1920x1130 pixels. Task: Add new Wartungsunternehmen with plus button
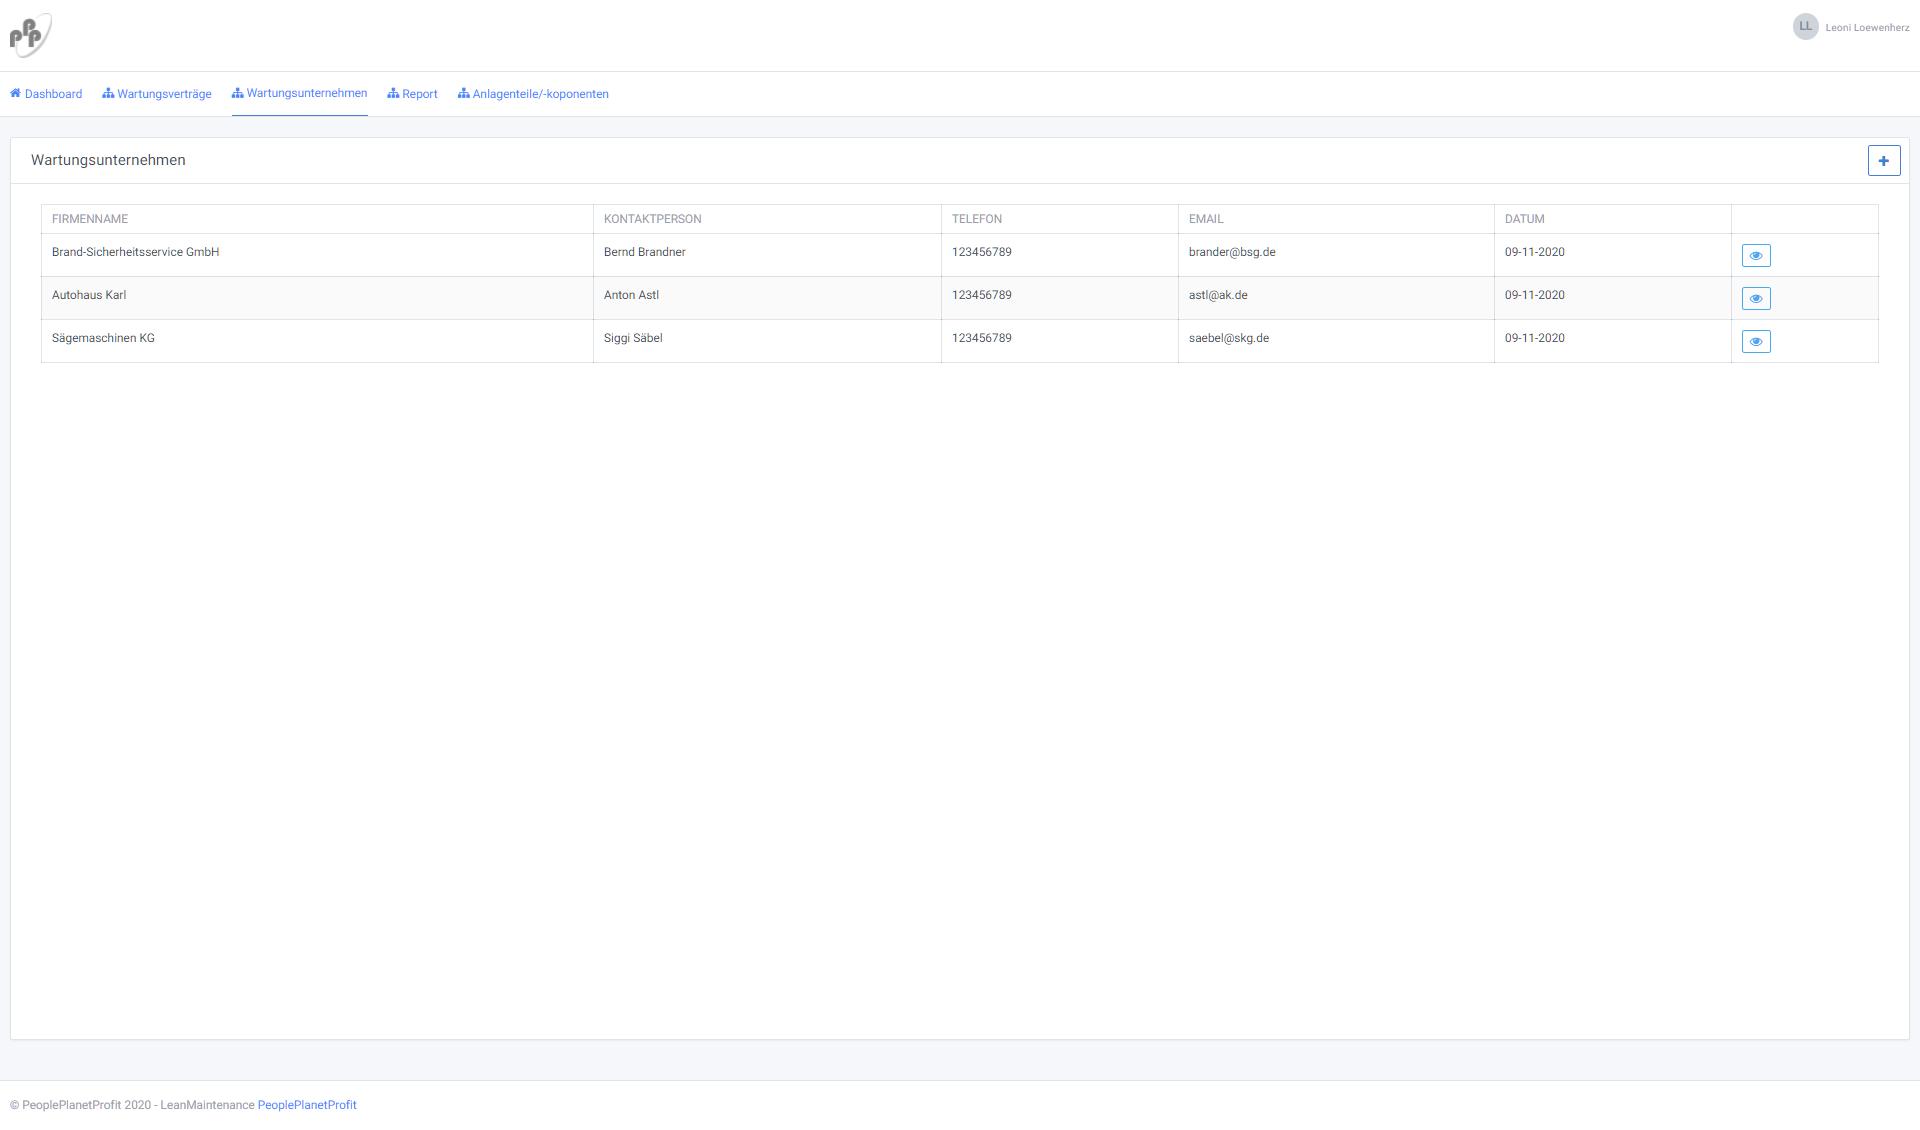pos(1883,161)
